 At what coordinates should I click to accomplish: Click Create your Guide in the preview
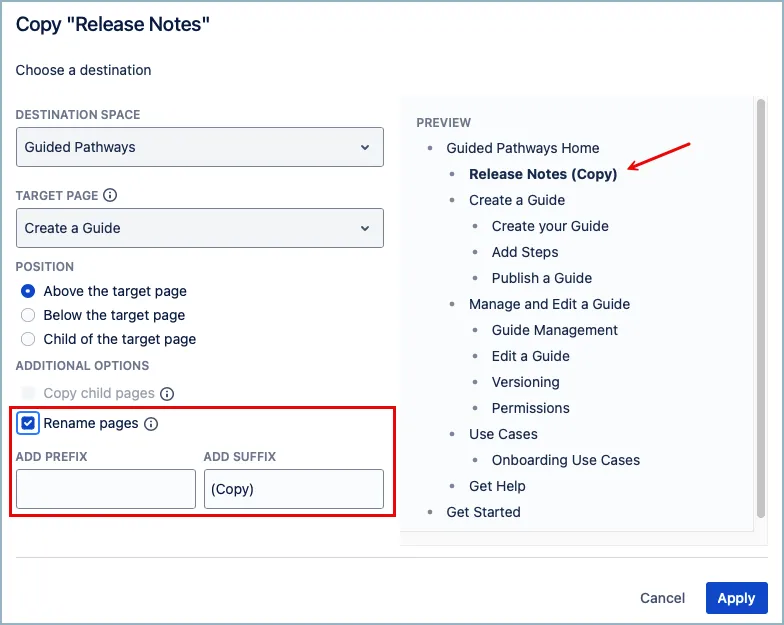(x=550, y=226)
